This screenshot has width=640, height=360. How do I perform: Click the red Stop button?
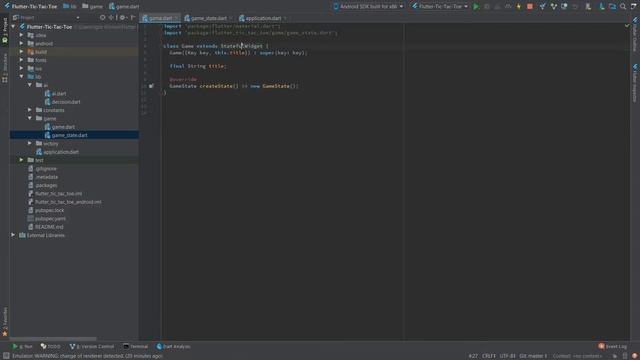[x=530, y=7]
